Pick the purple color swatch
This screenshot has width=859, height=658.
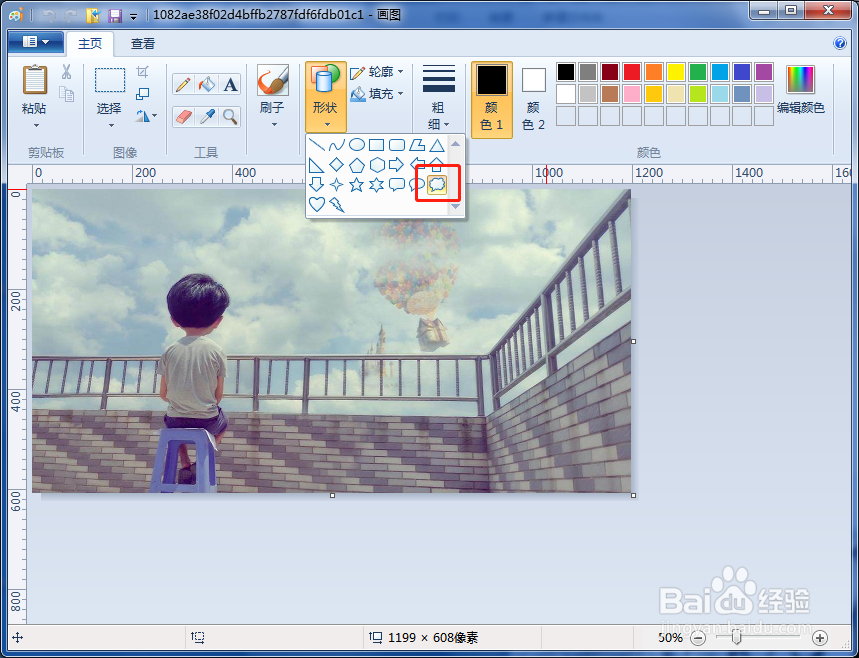(x=764, y=72)
